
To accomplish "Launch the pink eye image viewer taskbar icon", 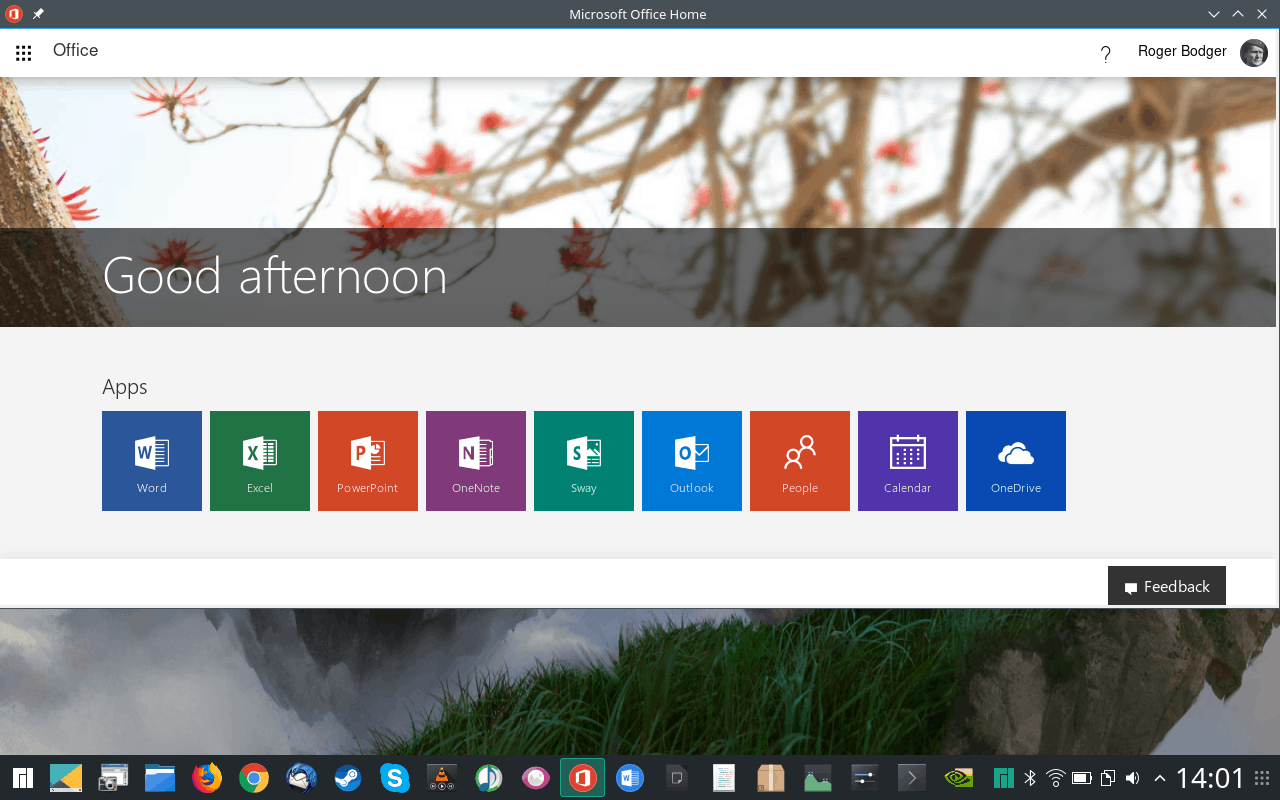I will (536, 778).
